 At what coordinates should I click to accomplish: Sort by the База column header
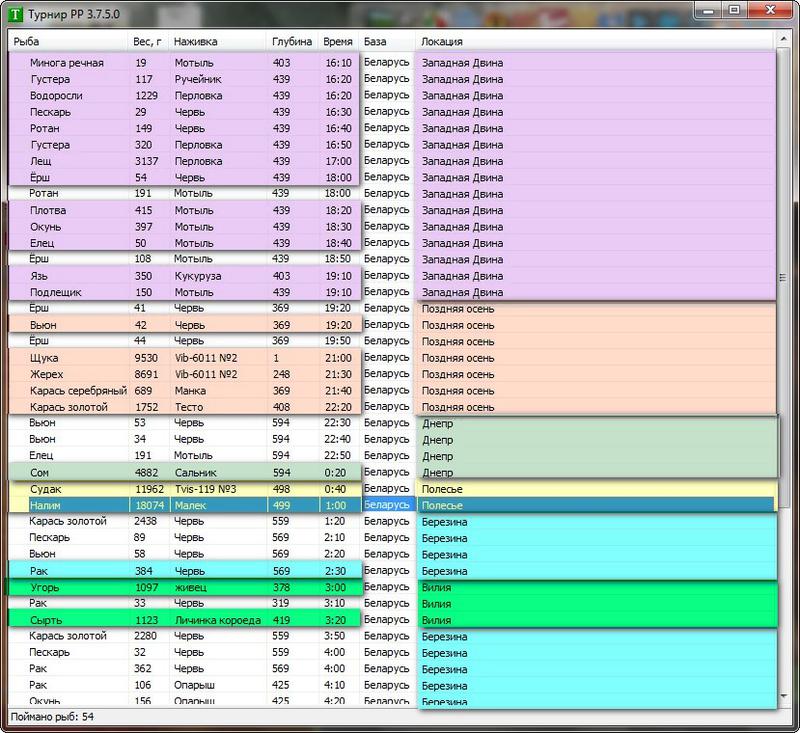click(x=388, y=41)
